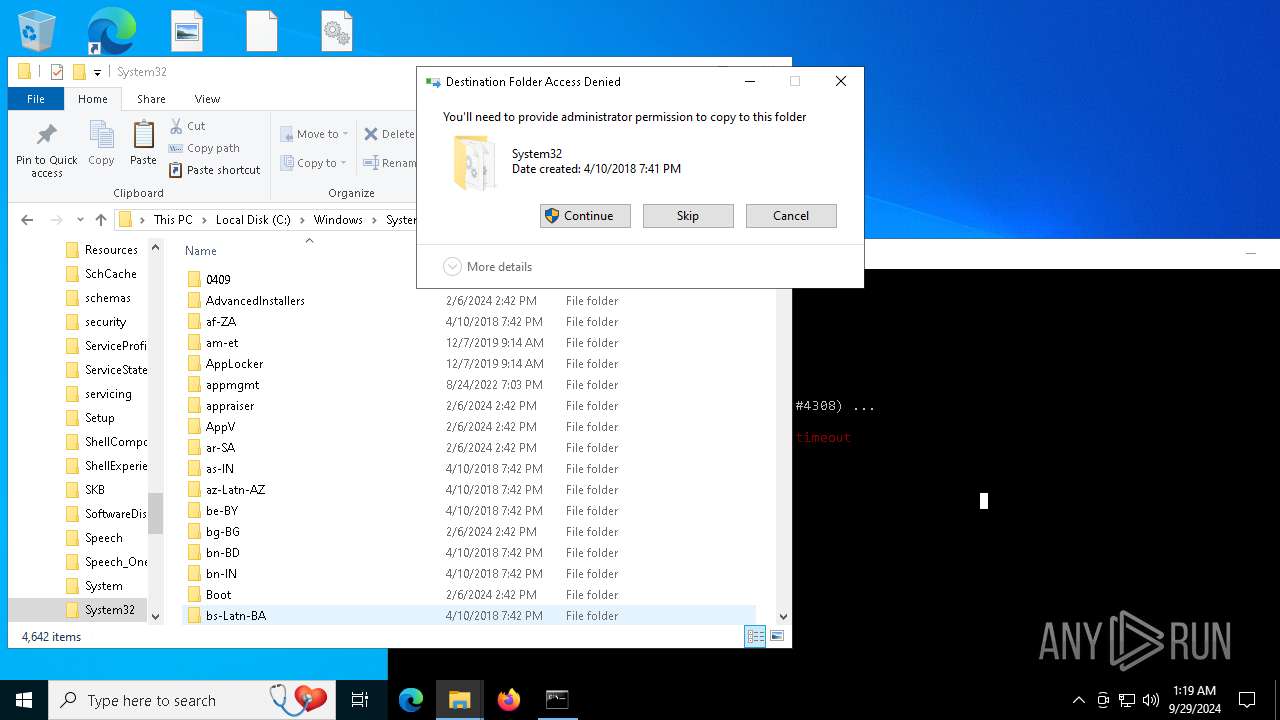Open Quick Access Toolbar customize dropdown
Image resolution: width=1280 pixels, height=720 pixels.
(97, 72)
